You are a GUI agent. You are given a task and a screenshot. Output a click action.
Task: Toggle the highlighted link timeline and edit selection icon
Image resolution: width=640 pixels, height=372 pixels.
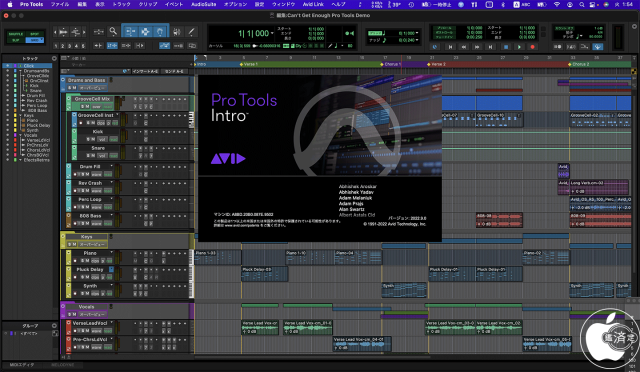(x=112, y=46)
